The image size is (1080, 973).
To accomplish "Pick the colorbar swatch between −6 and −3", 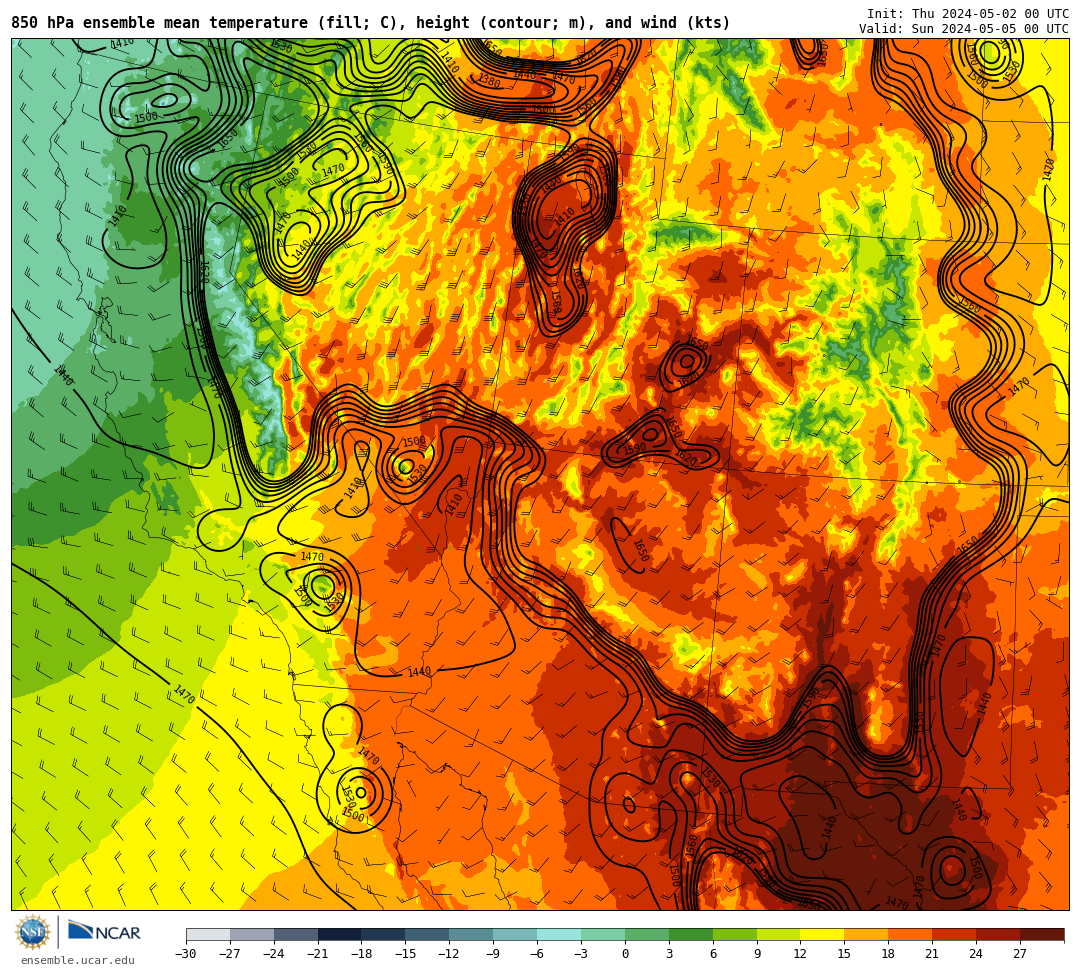I will pyautogui.click(x=559, y=934).
